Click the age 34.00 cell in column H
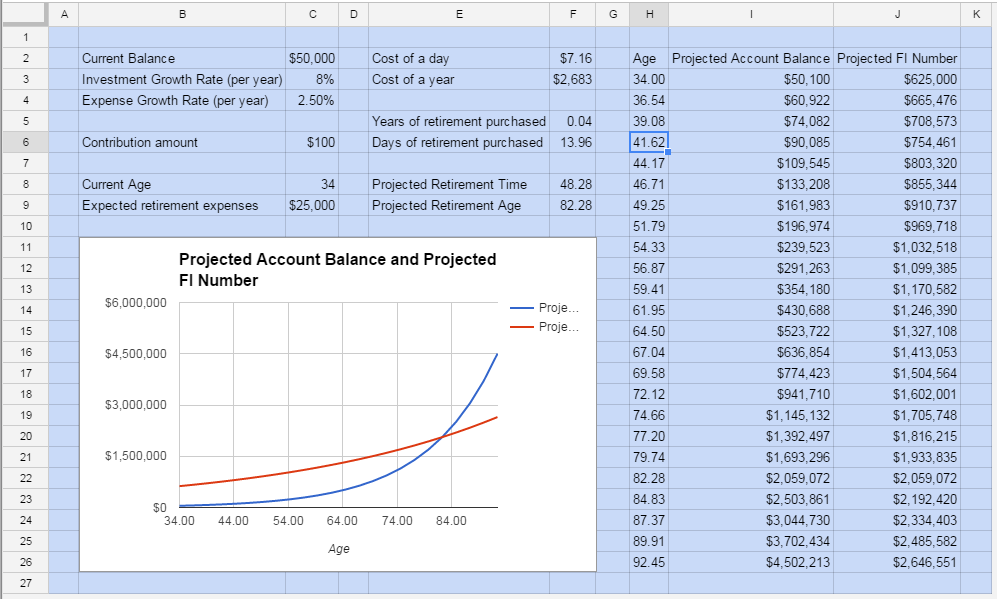The width and height of the screenshot is (997, 599). 649,79
